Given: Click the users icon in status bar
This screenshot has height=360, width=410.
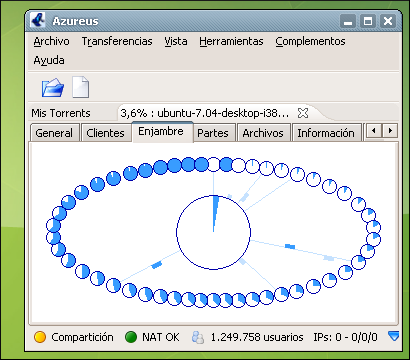Looking at the screenshot, I should [x=198, y=337].
